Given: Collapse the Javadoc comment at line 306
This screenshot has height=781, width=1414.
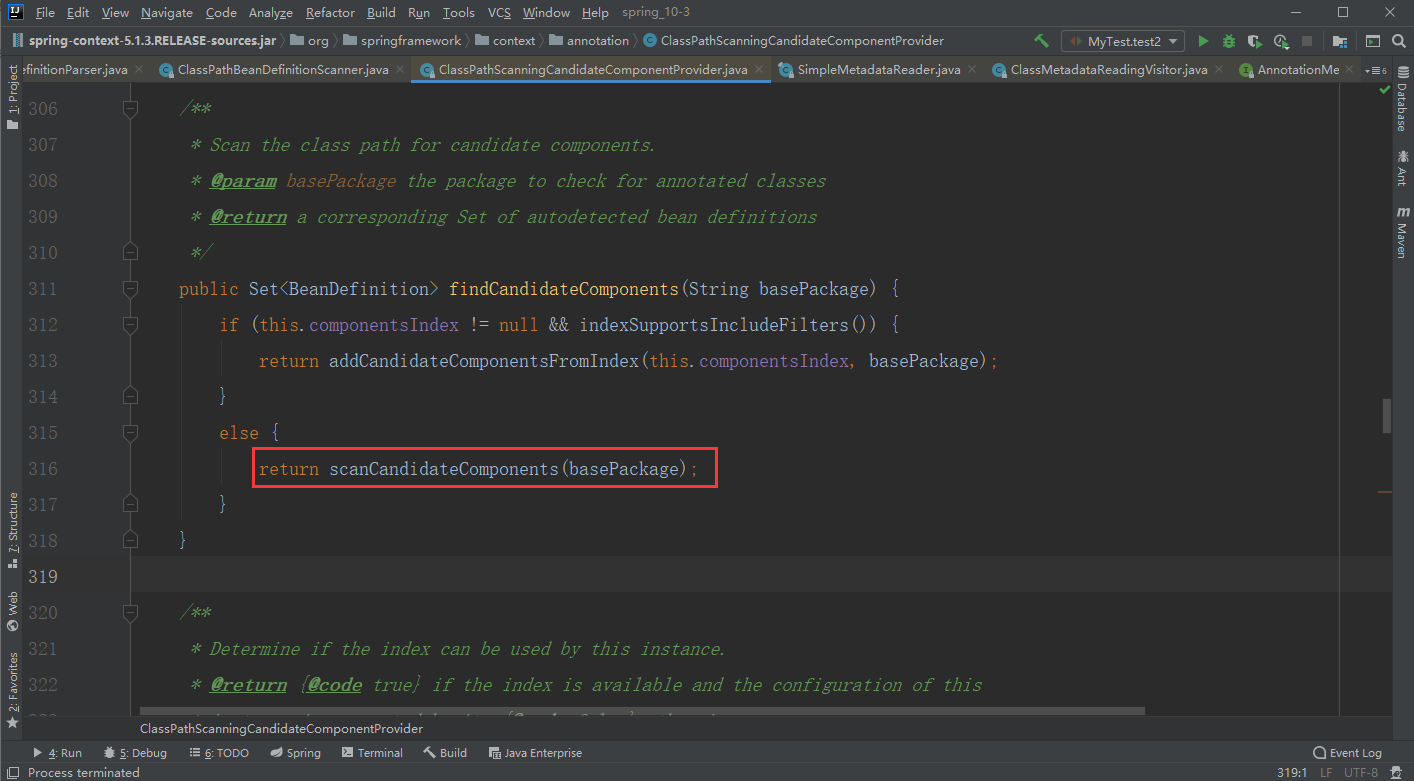Looking at the screenshot, I should tap(130, 108).
